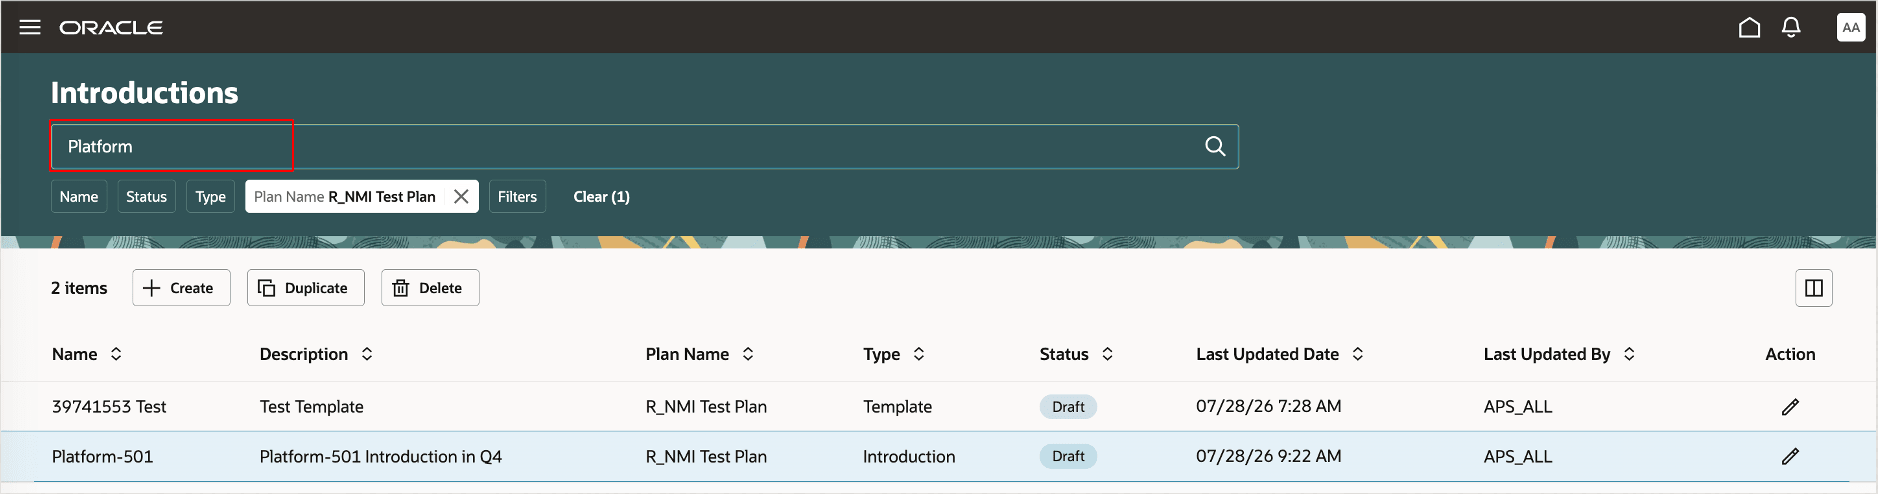
Task: Click the Delete button
Action: pos(430,288)
